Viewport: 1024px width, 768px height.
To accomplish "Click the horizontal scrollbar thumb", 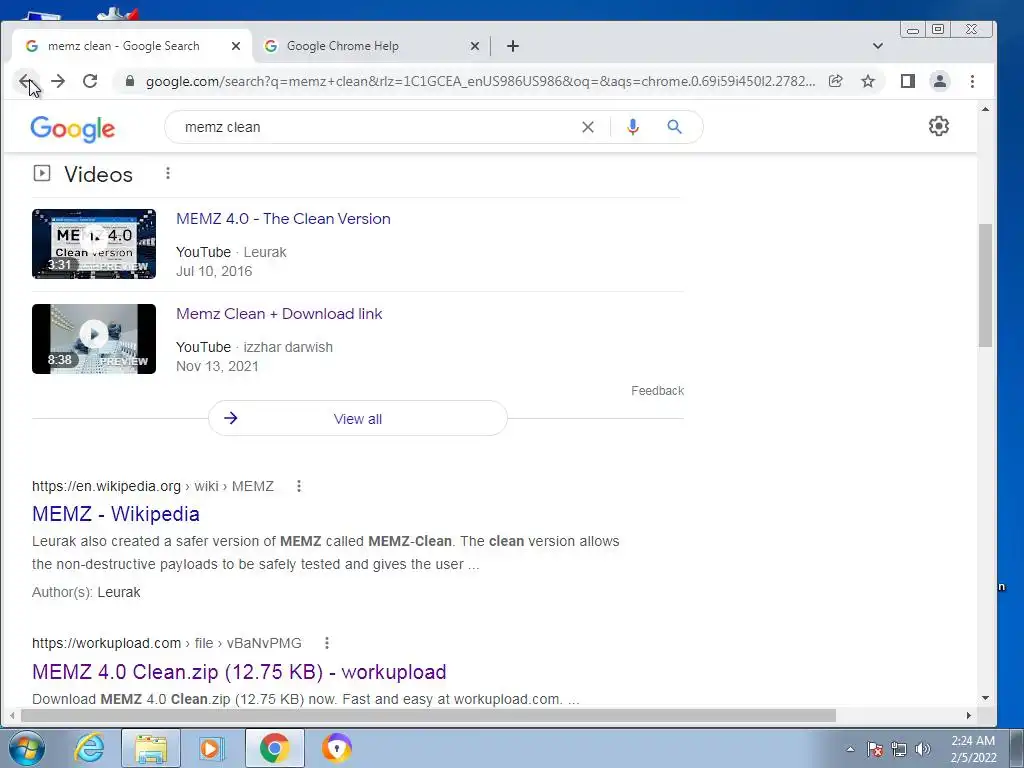I will click(x=428, y=716).
